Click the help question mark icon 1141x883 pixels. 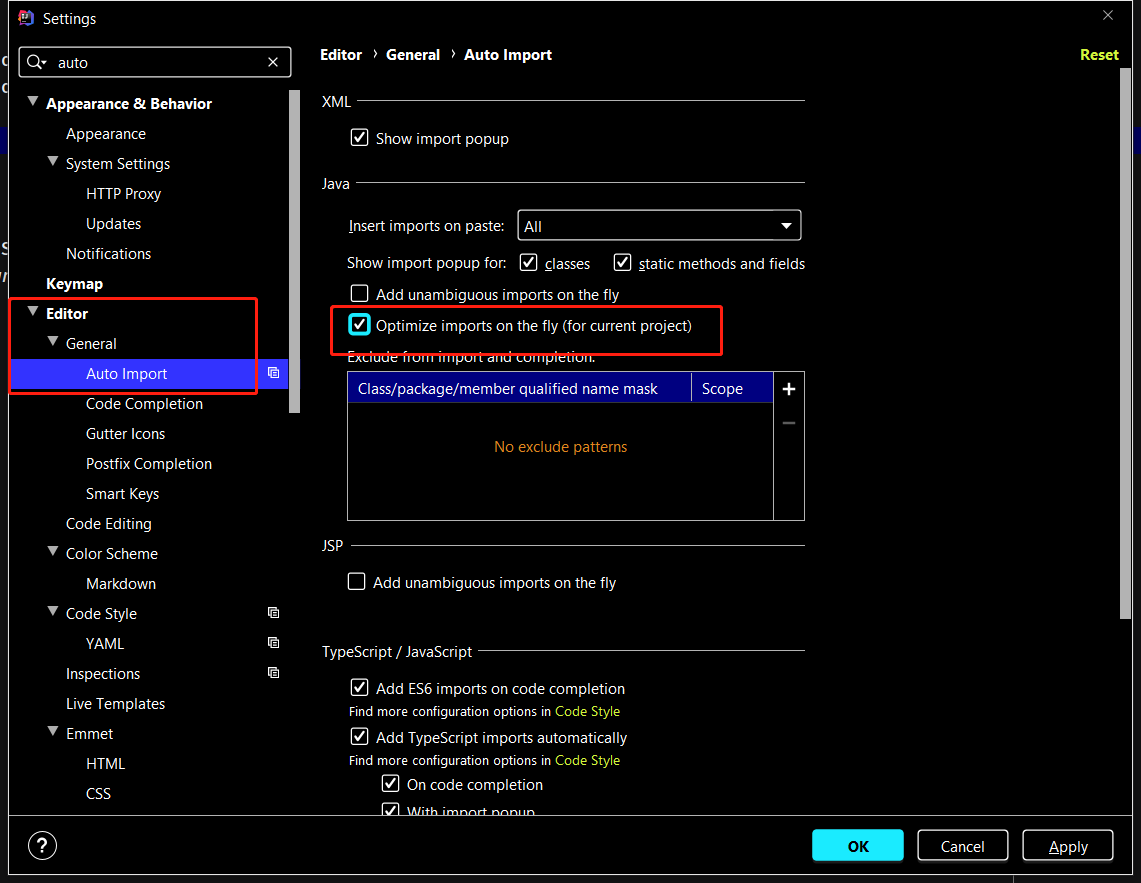click(x=43, y=845)
